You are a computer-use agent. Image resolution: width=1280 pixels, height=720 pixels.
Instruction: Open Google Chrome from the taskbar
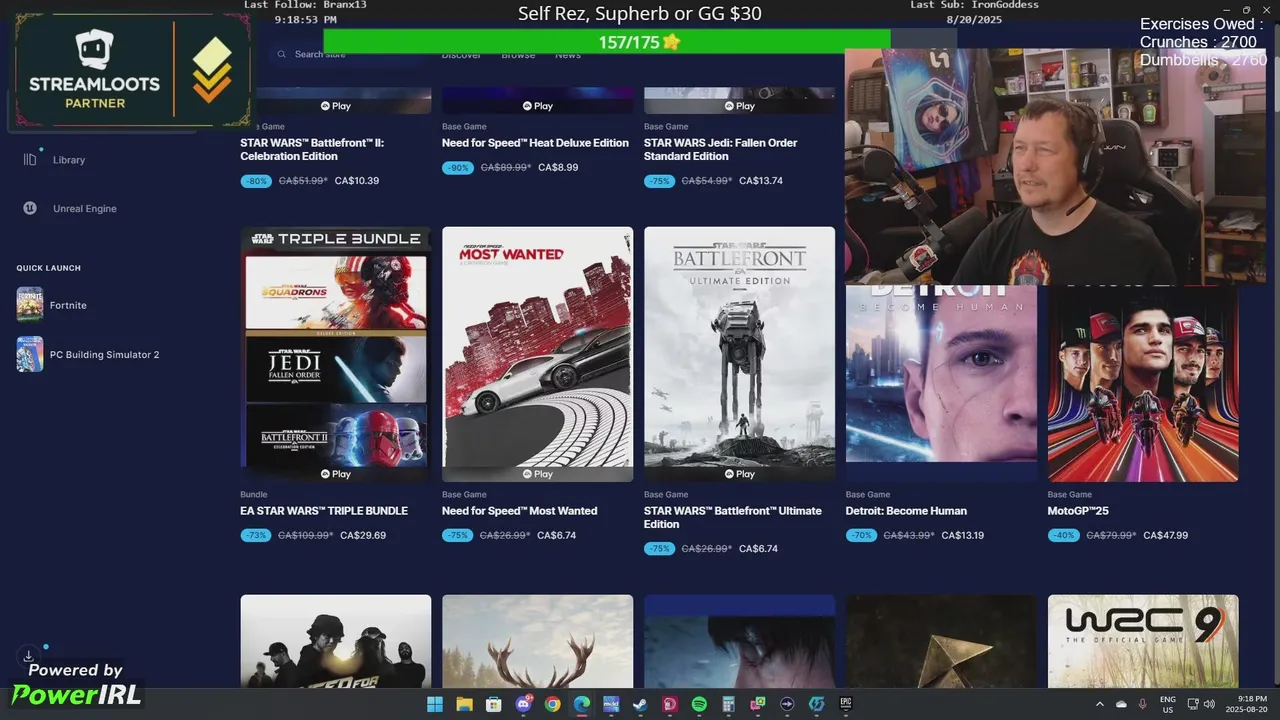pyautogui.click(x=552, y=704)
